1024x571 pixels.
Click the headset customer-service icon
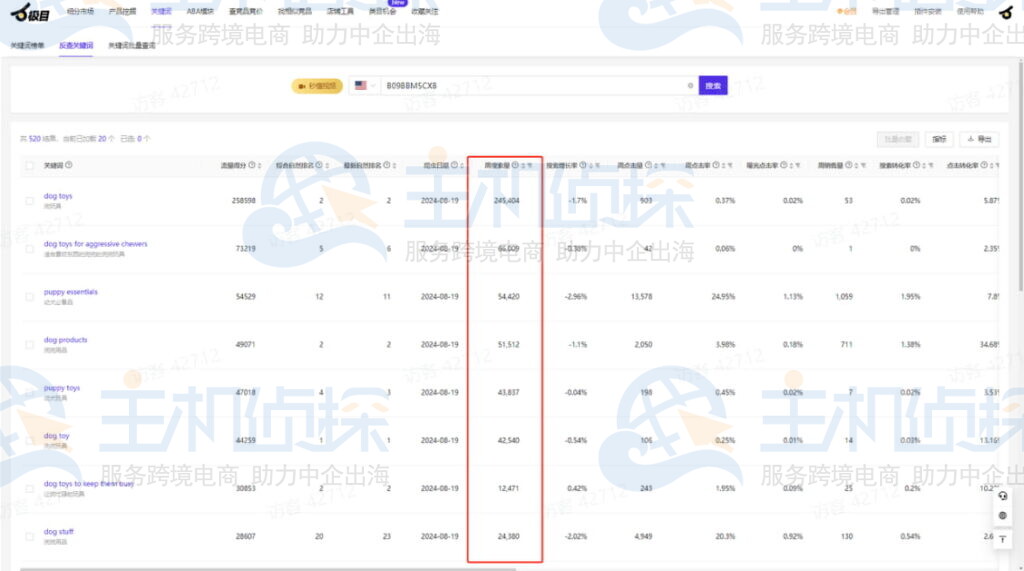pos(1003,496)
